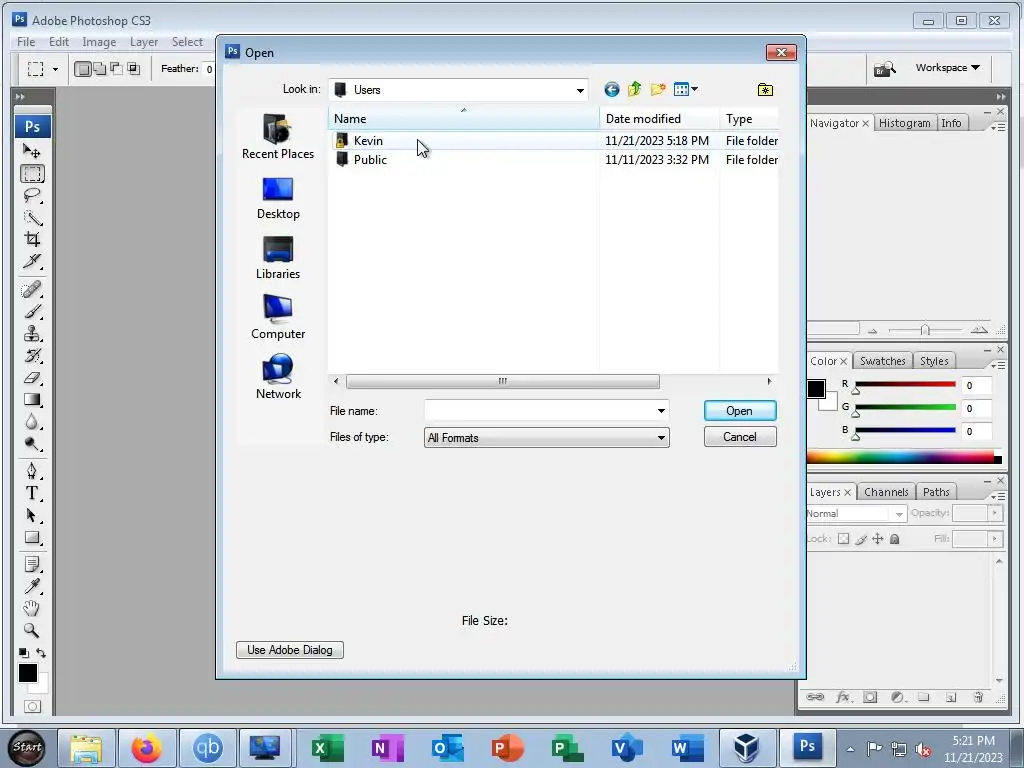Open the Workspace dropdown

pos(948,67)
